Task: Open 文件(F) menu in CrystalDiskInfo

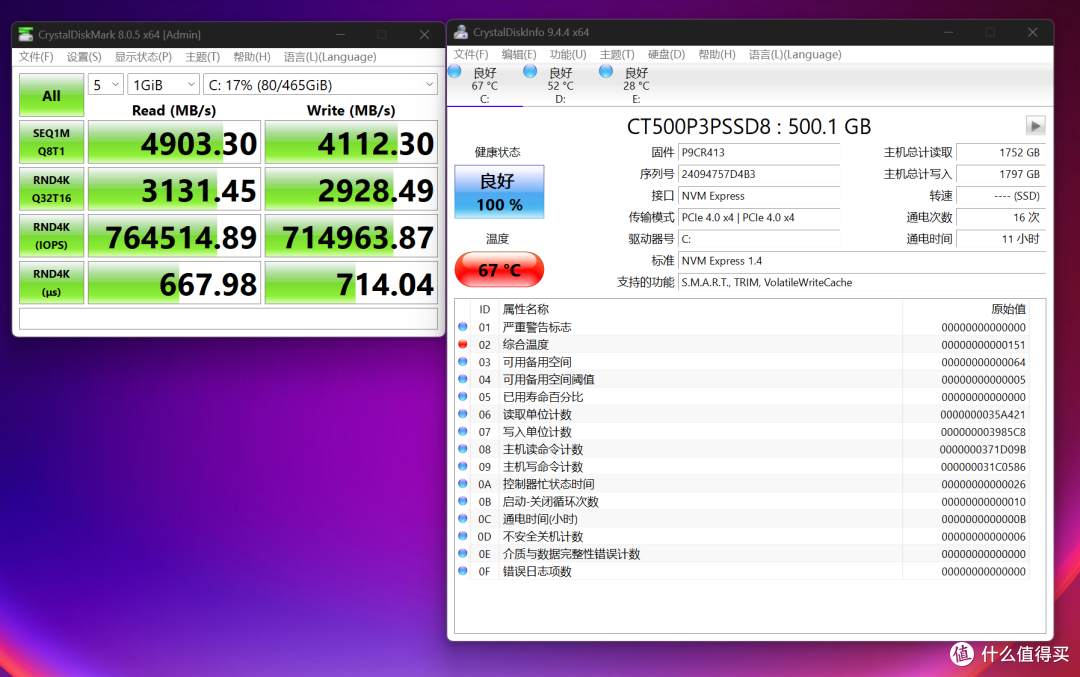Action: pos(471,54)
